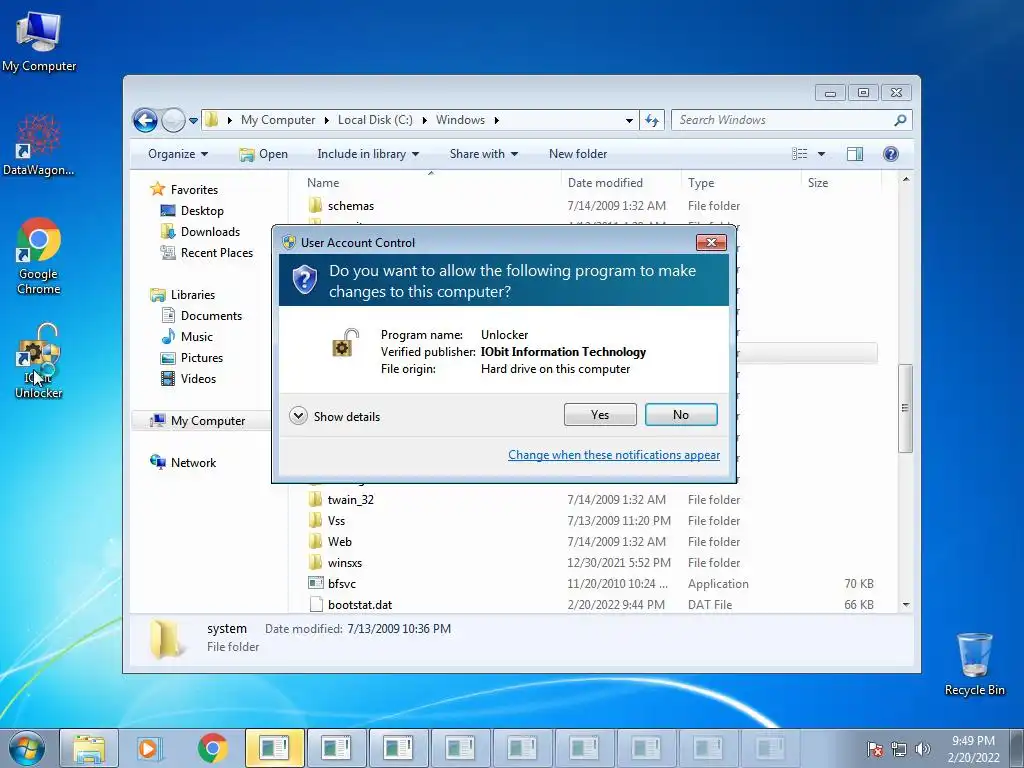This screenshot has height=768, width=1024.
Task: Close the User Account Control dialog
Action: click(711, 242)
